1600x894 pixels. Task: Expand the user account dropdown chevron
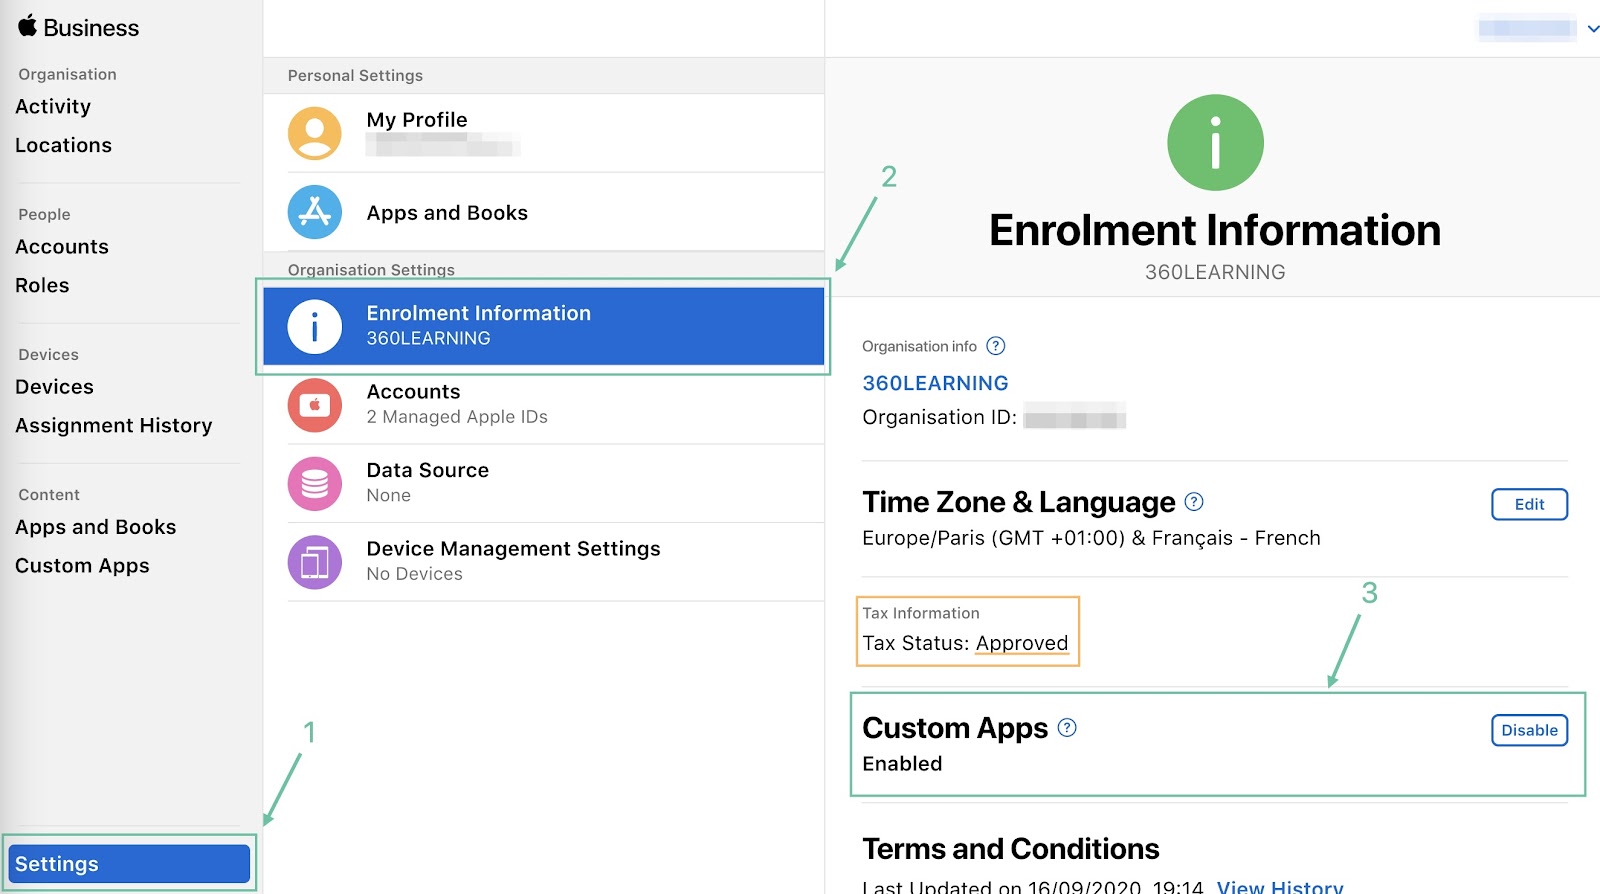pos(1593,29)
